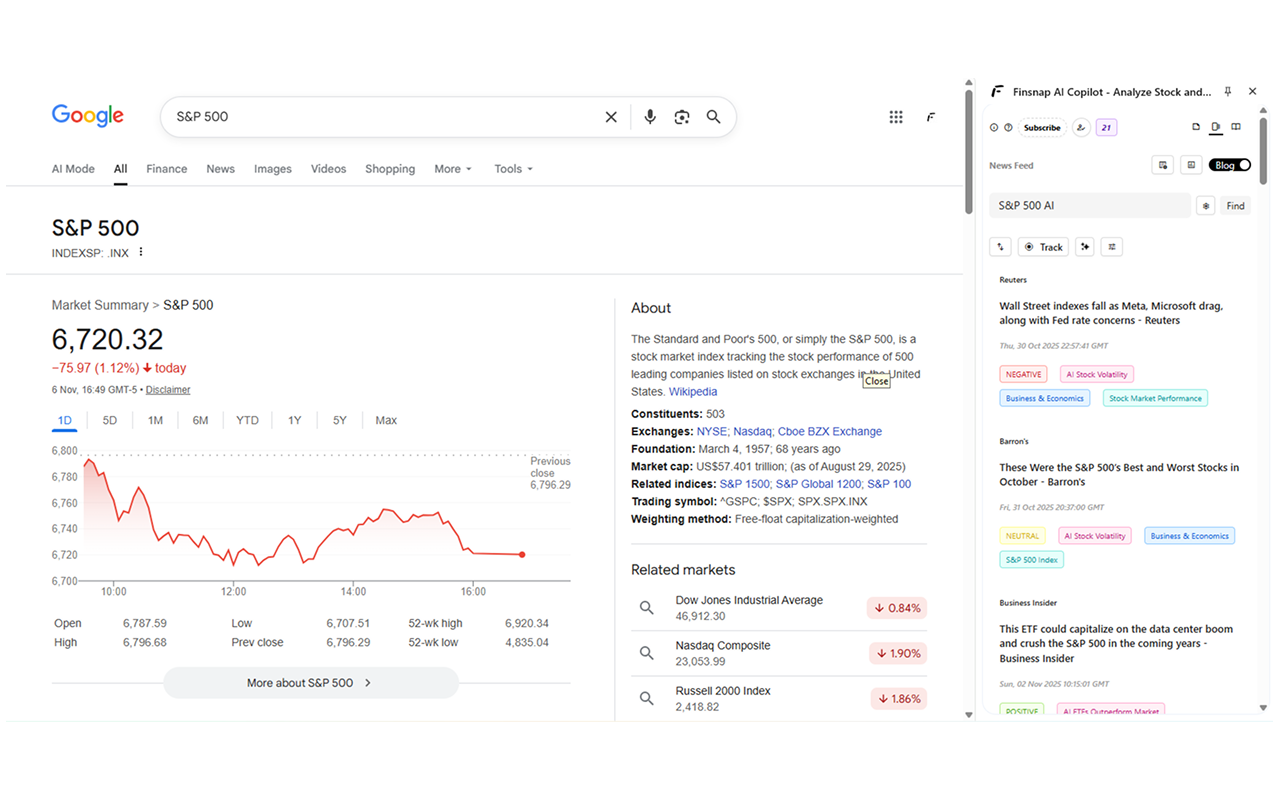The width and height of the screenshot is (1280, 800).
Task: Open the Finance search tab
Action: click(x=167, y=169)
